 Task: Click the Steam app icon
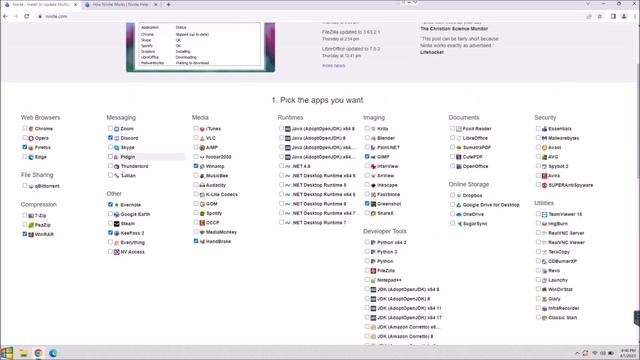pos(117,224)
